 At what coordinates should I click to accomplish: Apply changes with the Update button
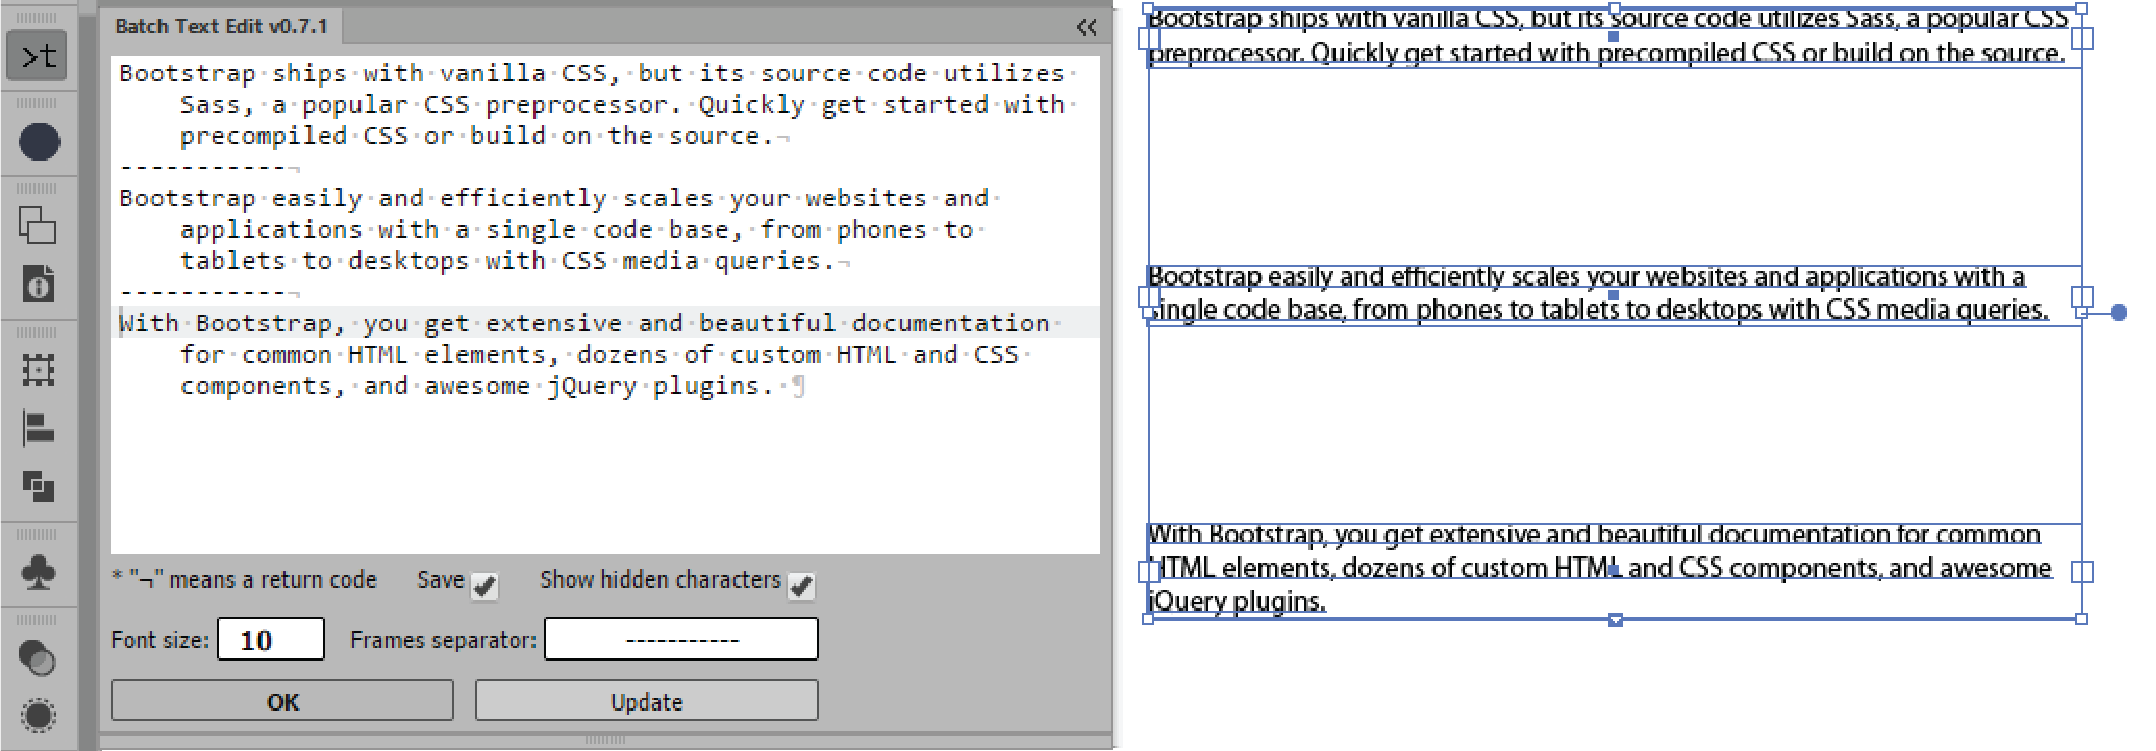646,701
